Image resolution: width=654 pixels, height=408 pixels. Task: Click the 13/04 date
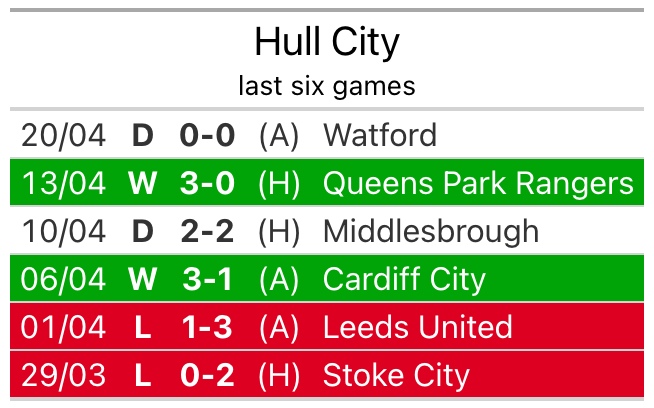pos(63,183)
